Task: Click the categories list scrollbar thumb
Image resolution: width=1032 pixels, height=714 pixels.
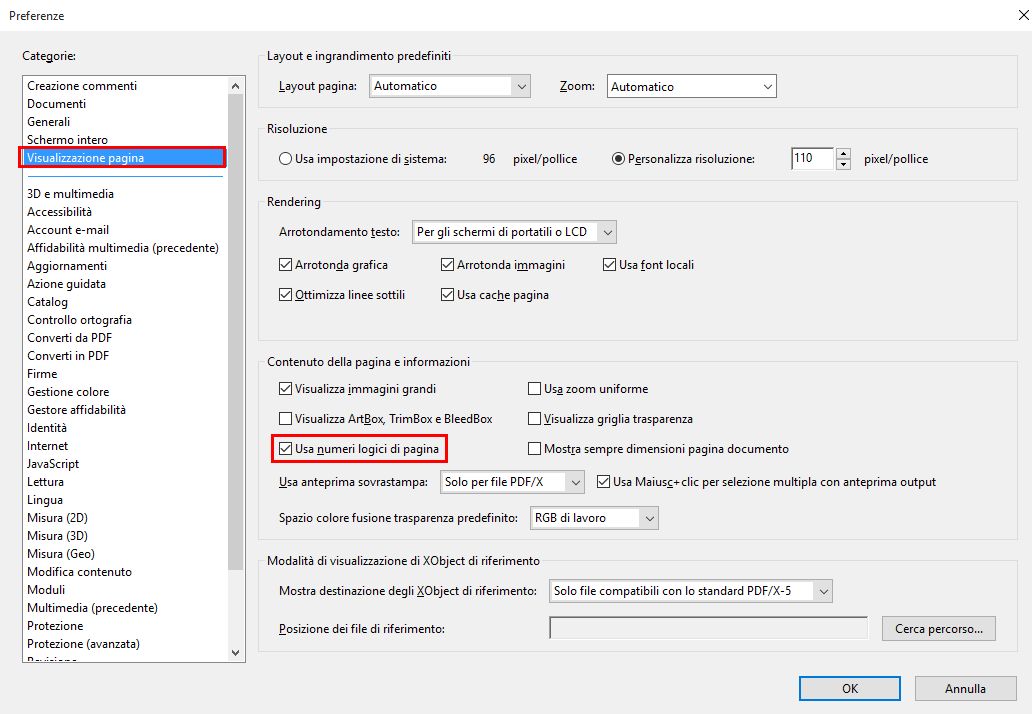Action: (x=236, y=332)
